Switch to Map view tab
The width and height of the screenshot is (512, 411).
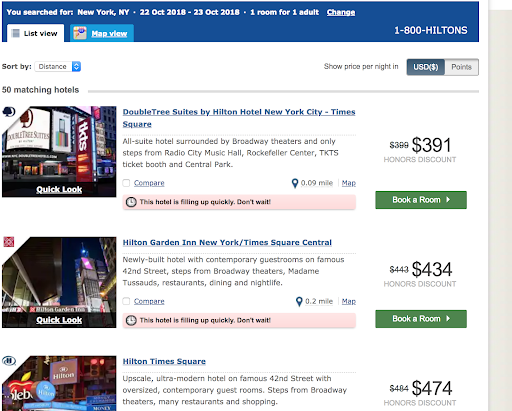pos(102,33)
